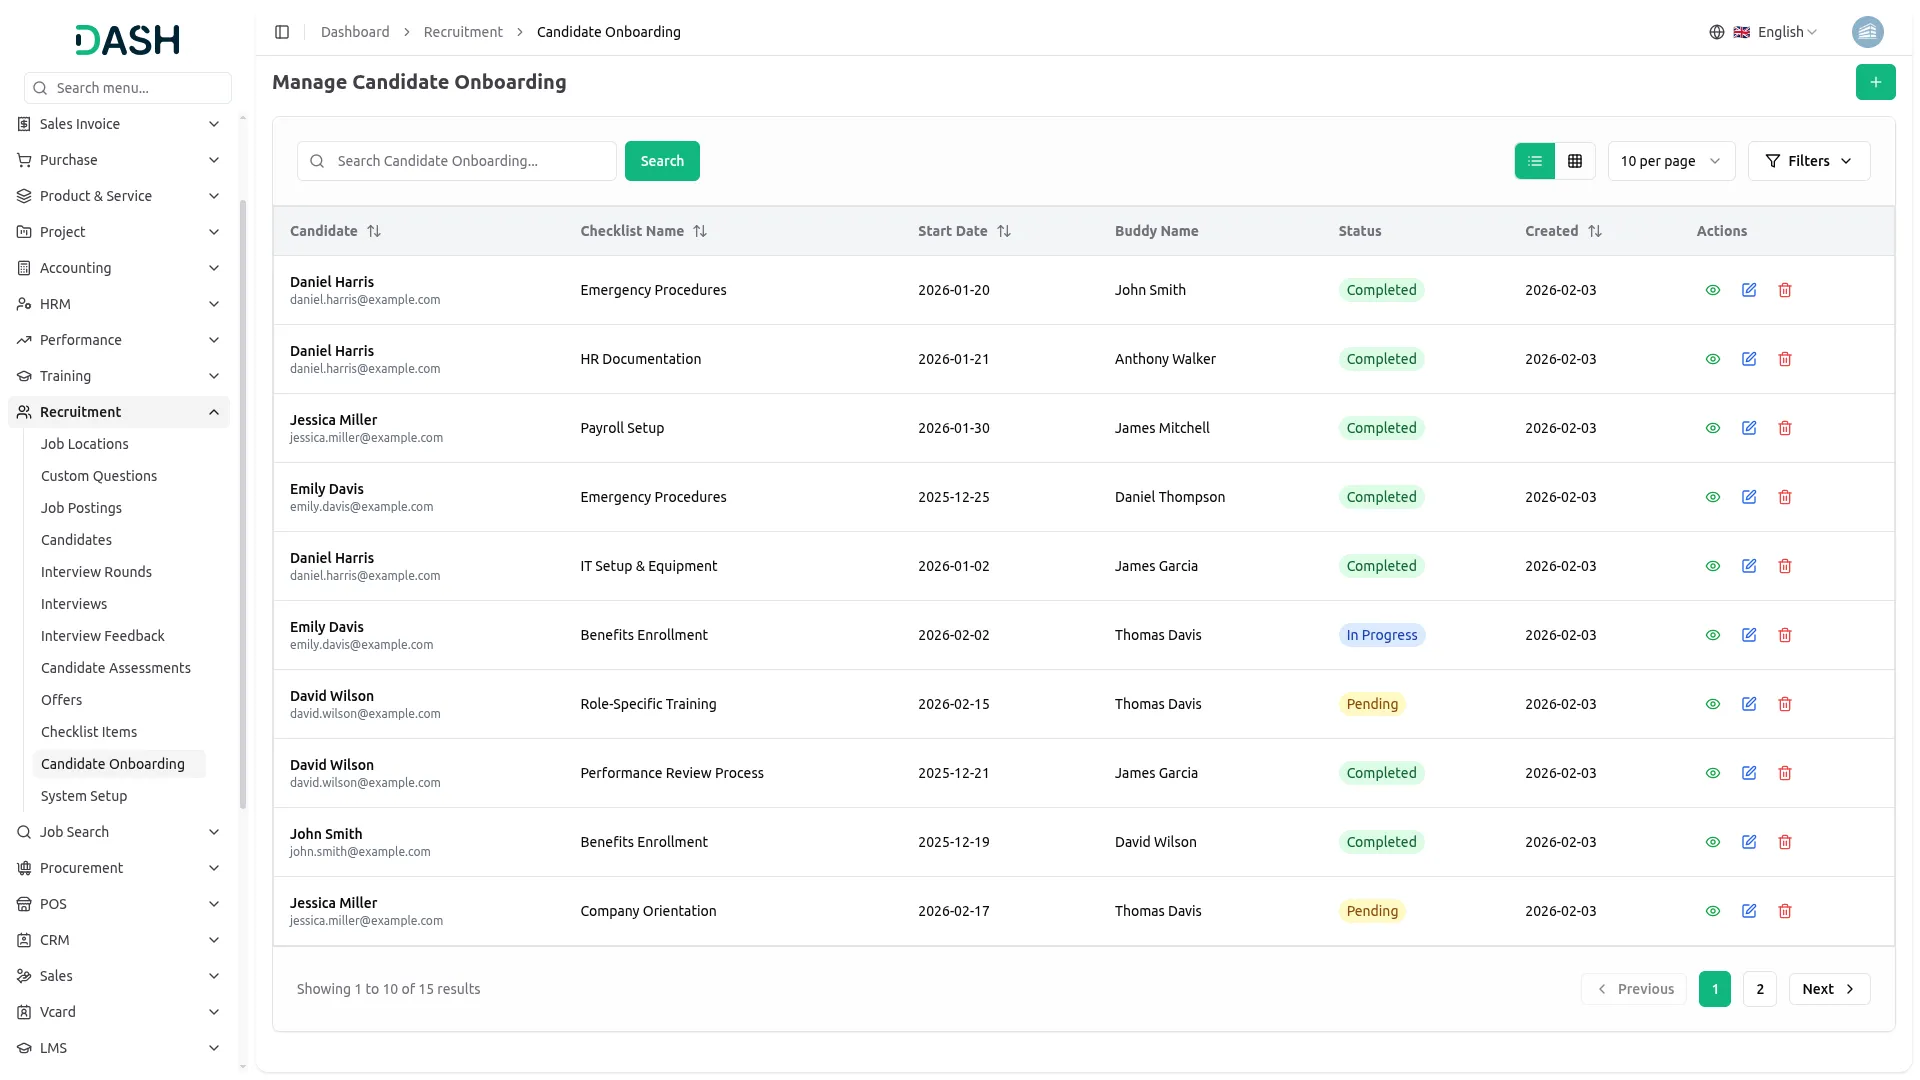
Task: Switch to list view
Action: [x=1535, y=161]
